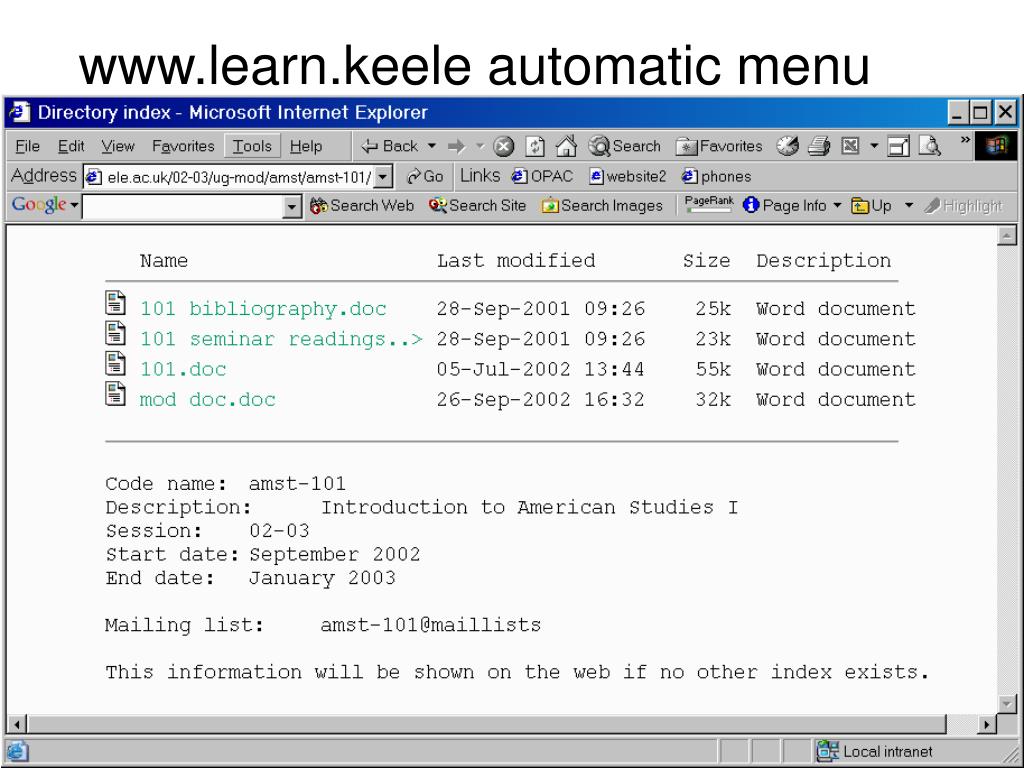Click the Stop loading icon

coord(503,146)
